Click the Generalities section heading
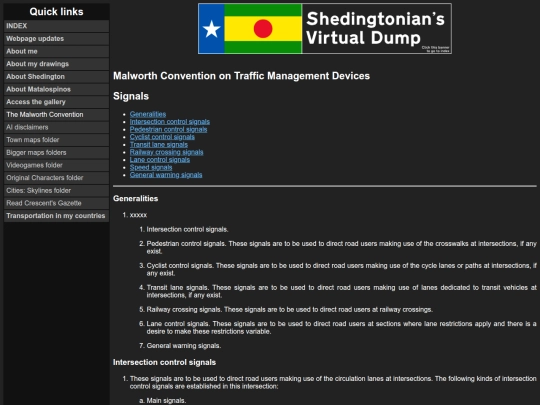This screenshot has height=405, width=540. coord(136,198)
